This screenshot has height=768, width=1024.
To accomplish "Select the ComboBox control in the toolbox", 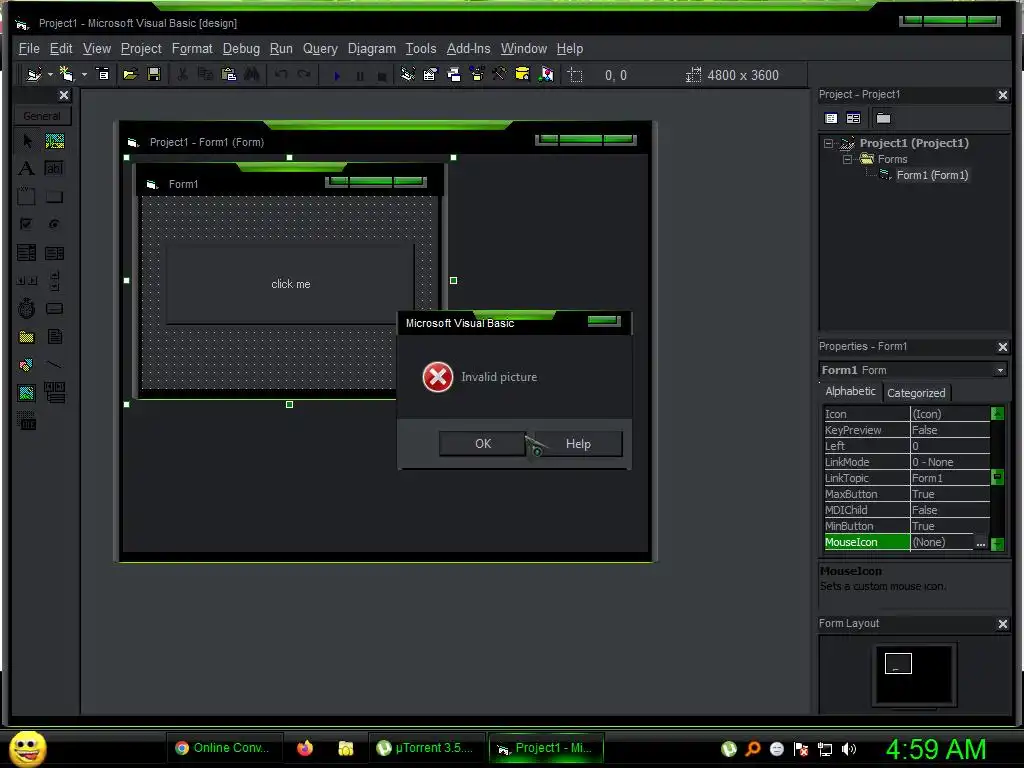I will tap(27, 253).
